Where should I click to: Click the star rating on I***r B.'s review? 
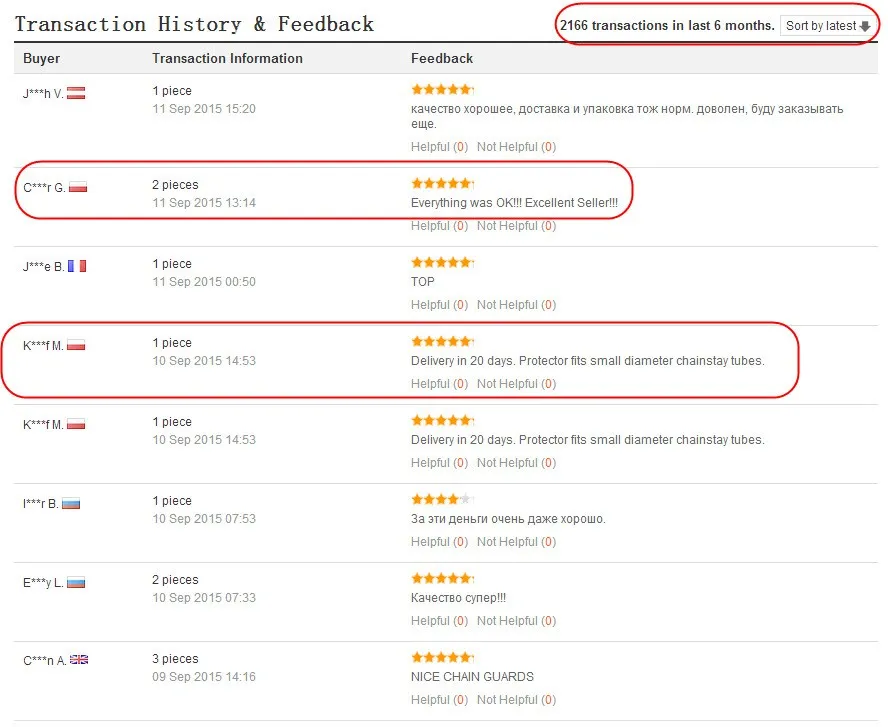442,499
